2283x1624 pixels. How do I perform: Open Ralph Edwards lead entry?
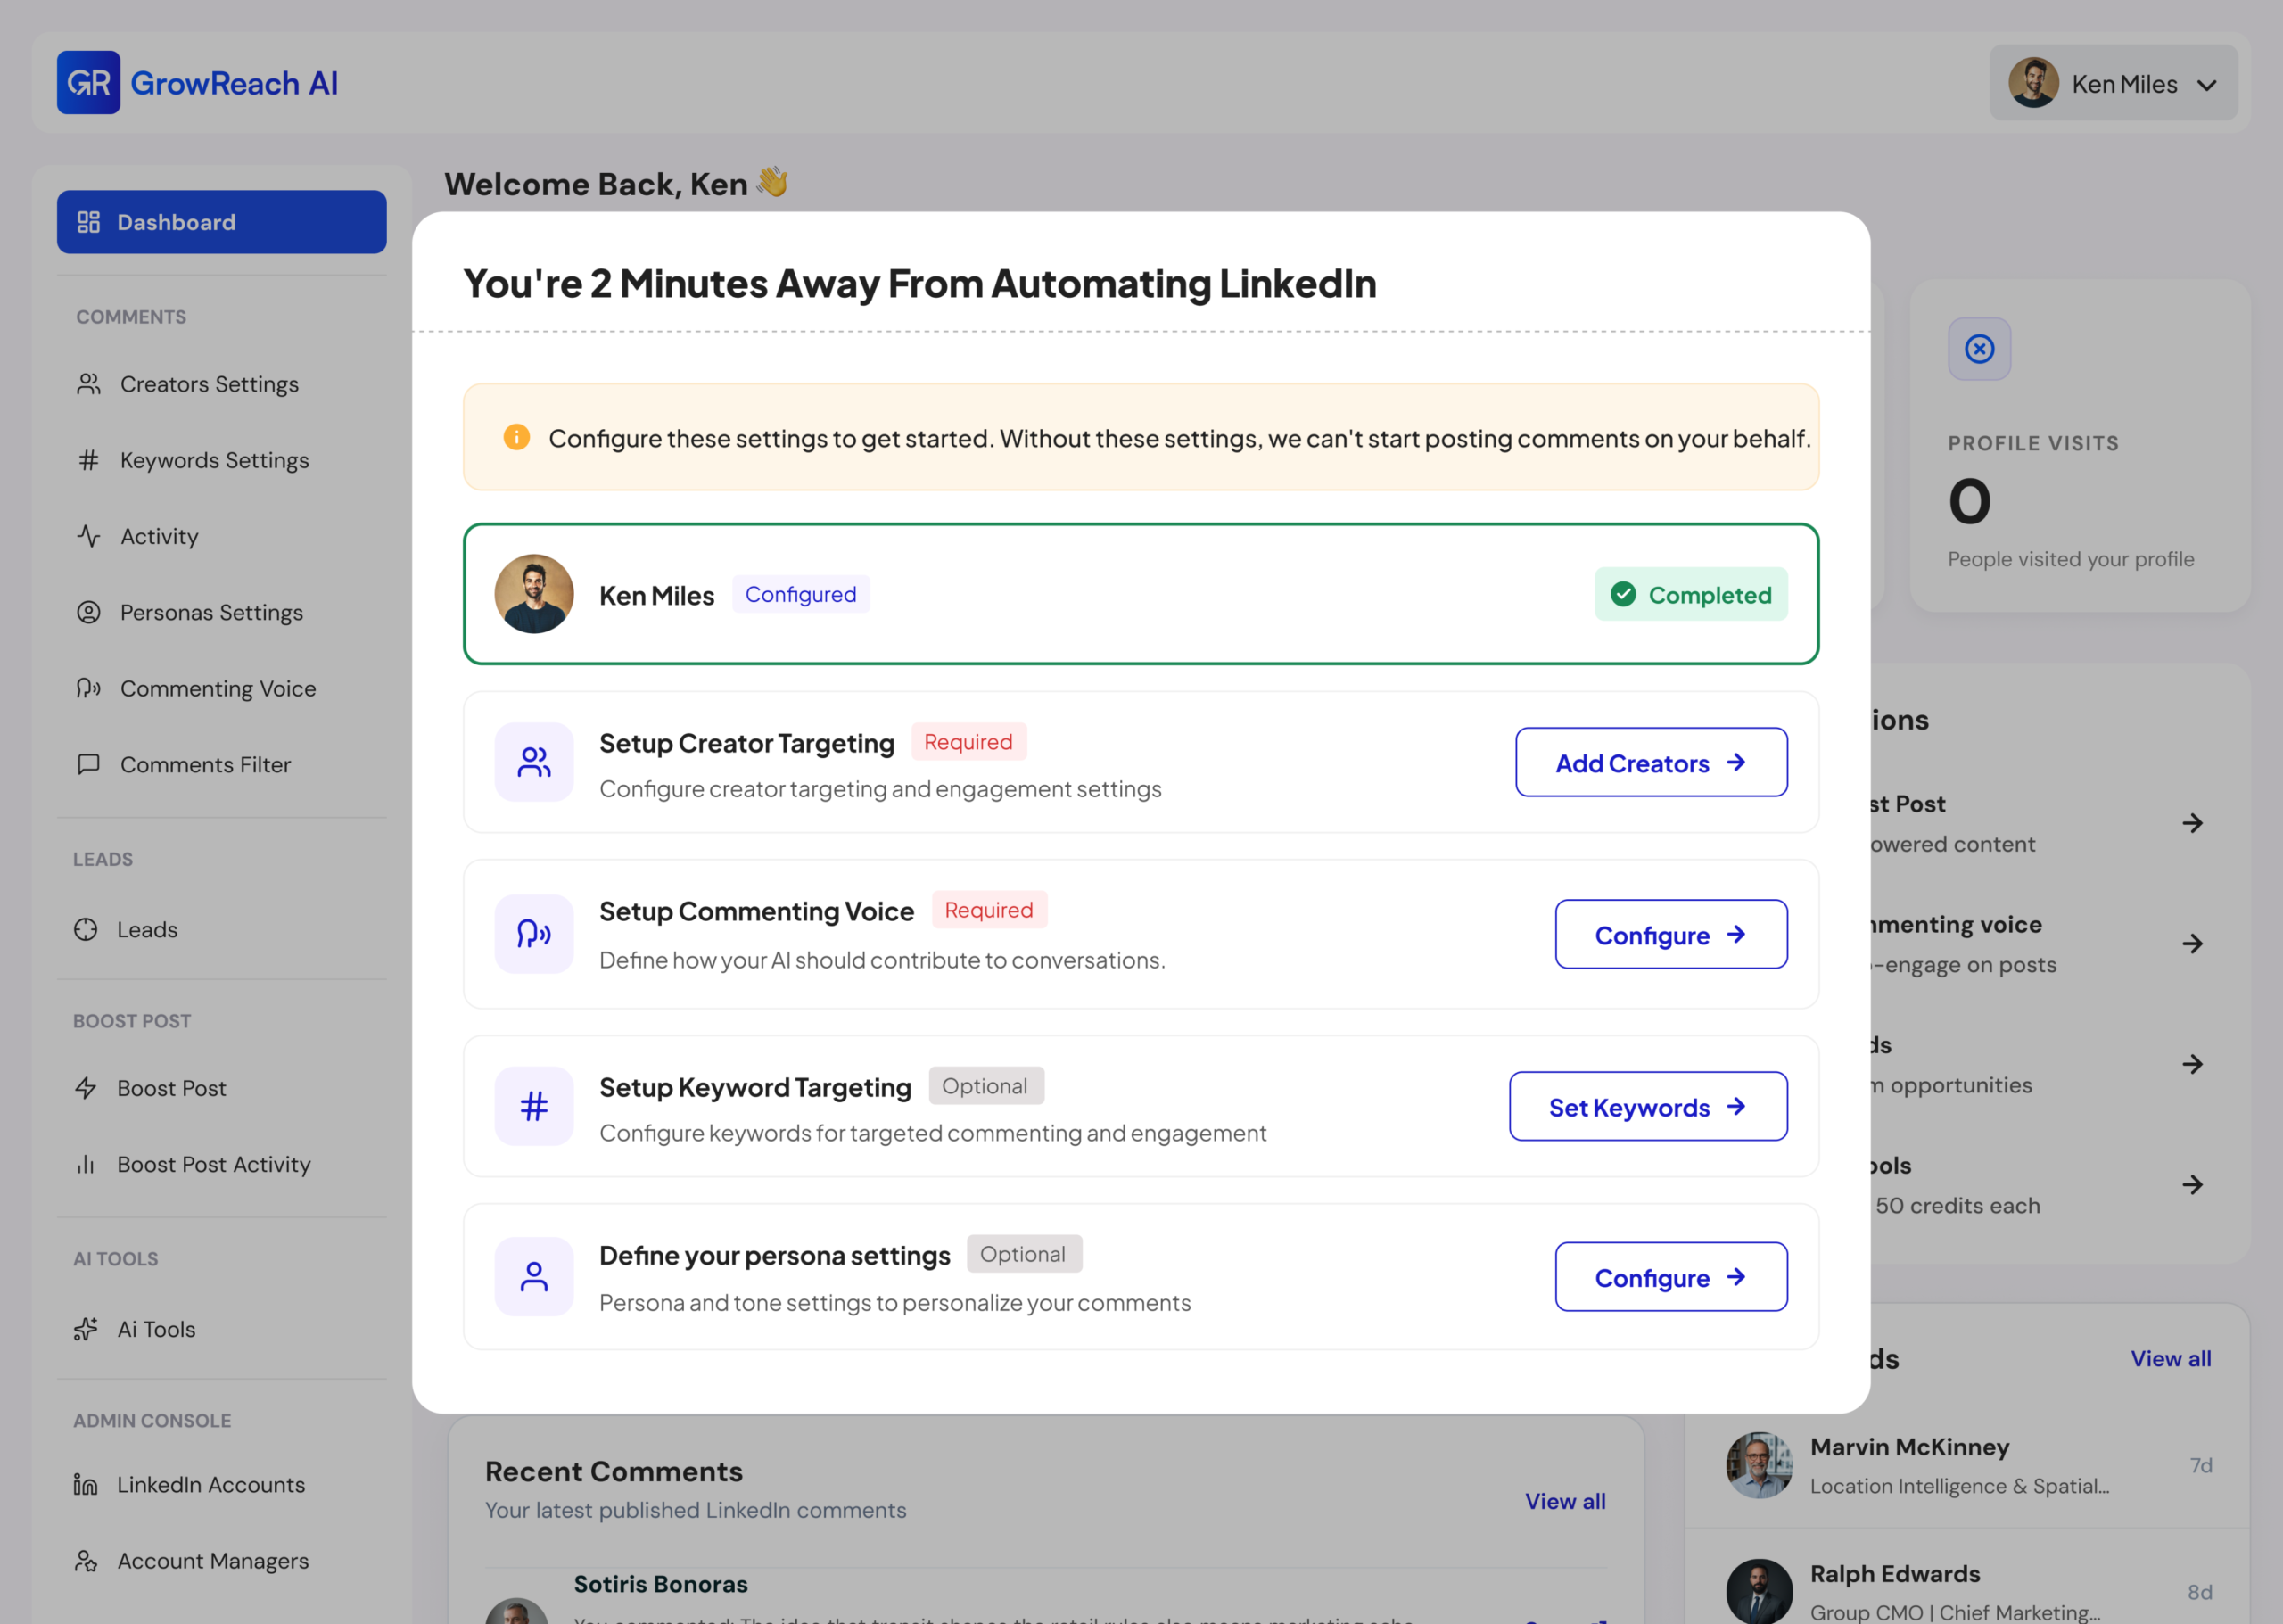tap(1967, 1590)
